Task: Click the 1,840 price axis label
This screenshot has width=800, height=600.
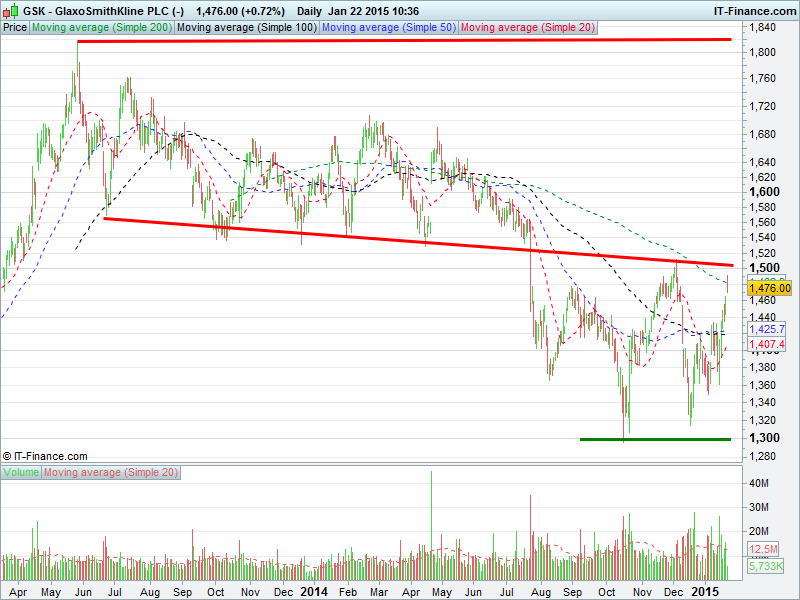Action: 762,27
